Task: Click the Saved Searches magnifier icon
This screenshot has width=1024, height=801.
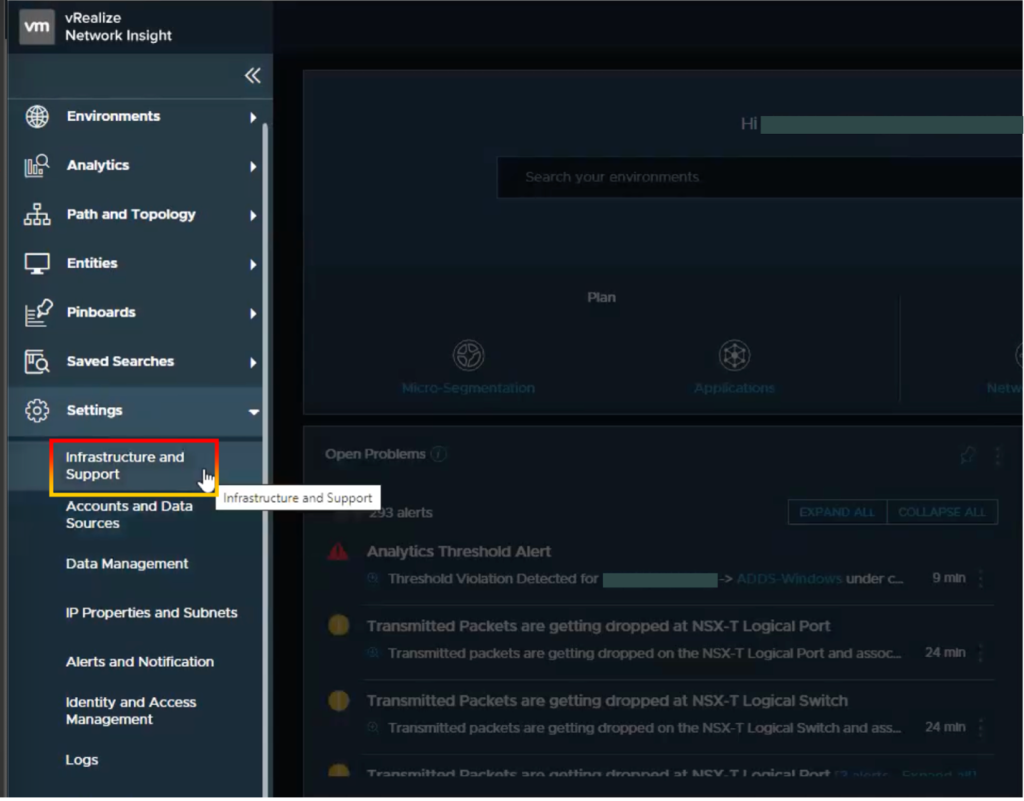Action: pos(37,362)
